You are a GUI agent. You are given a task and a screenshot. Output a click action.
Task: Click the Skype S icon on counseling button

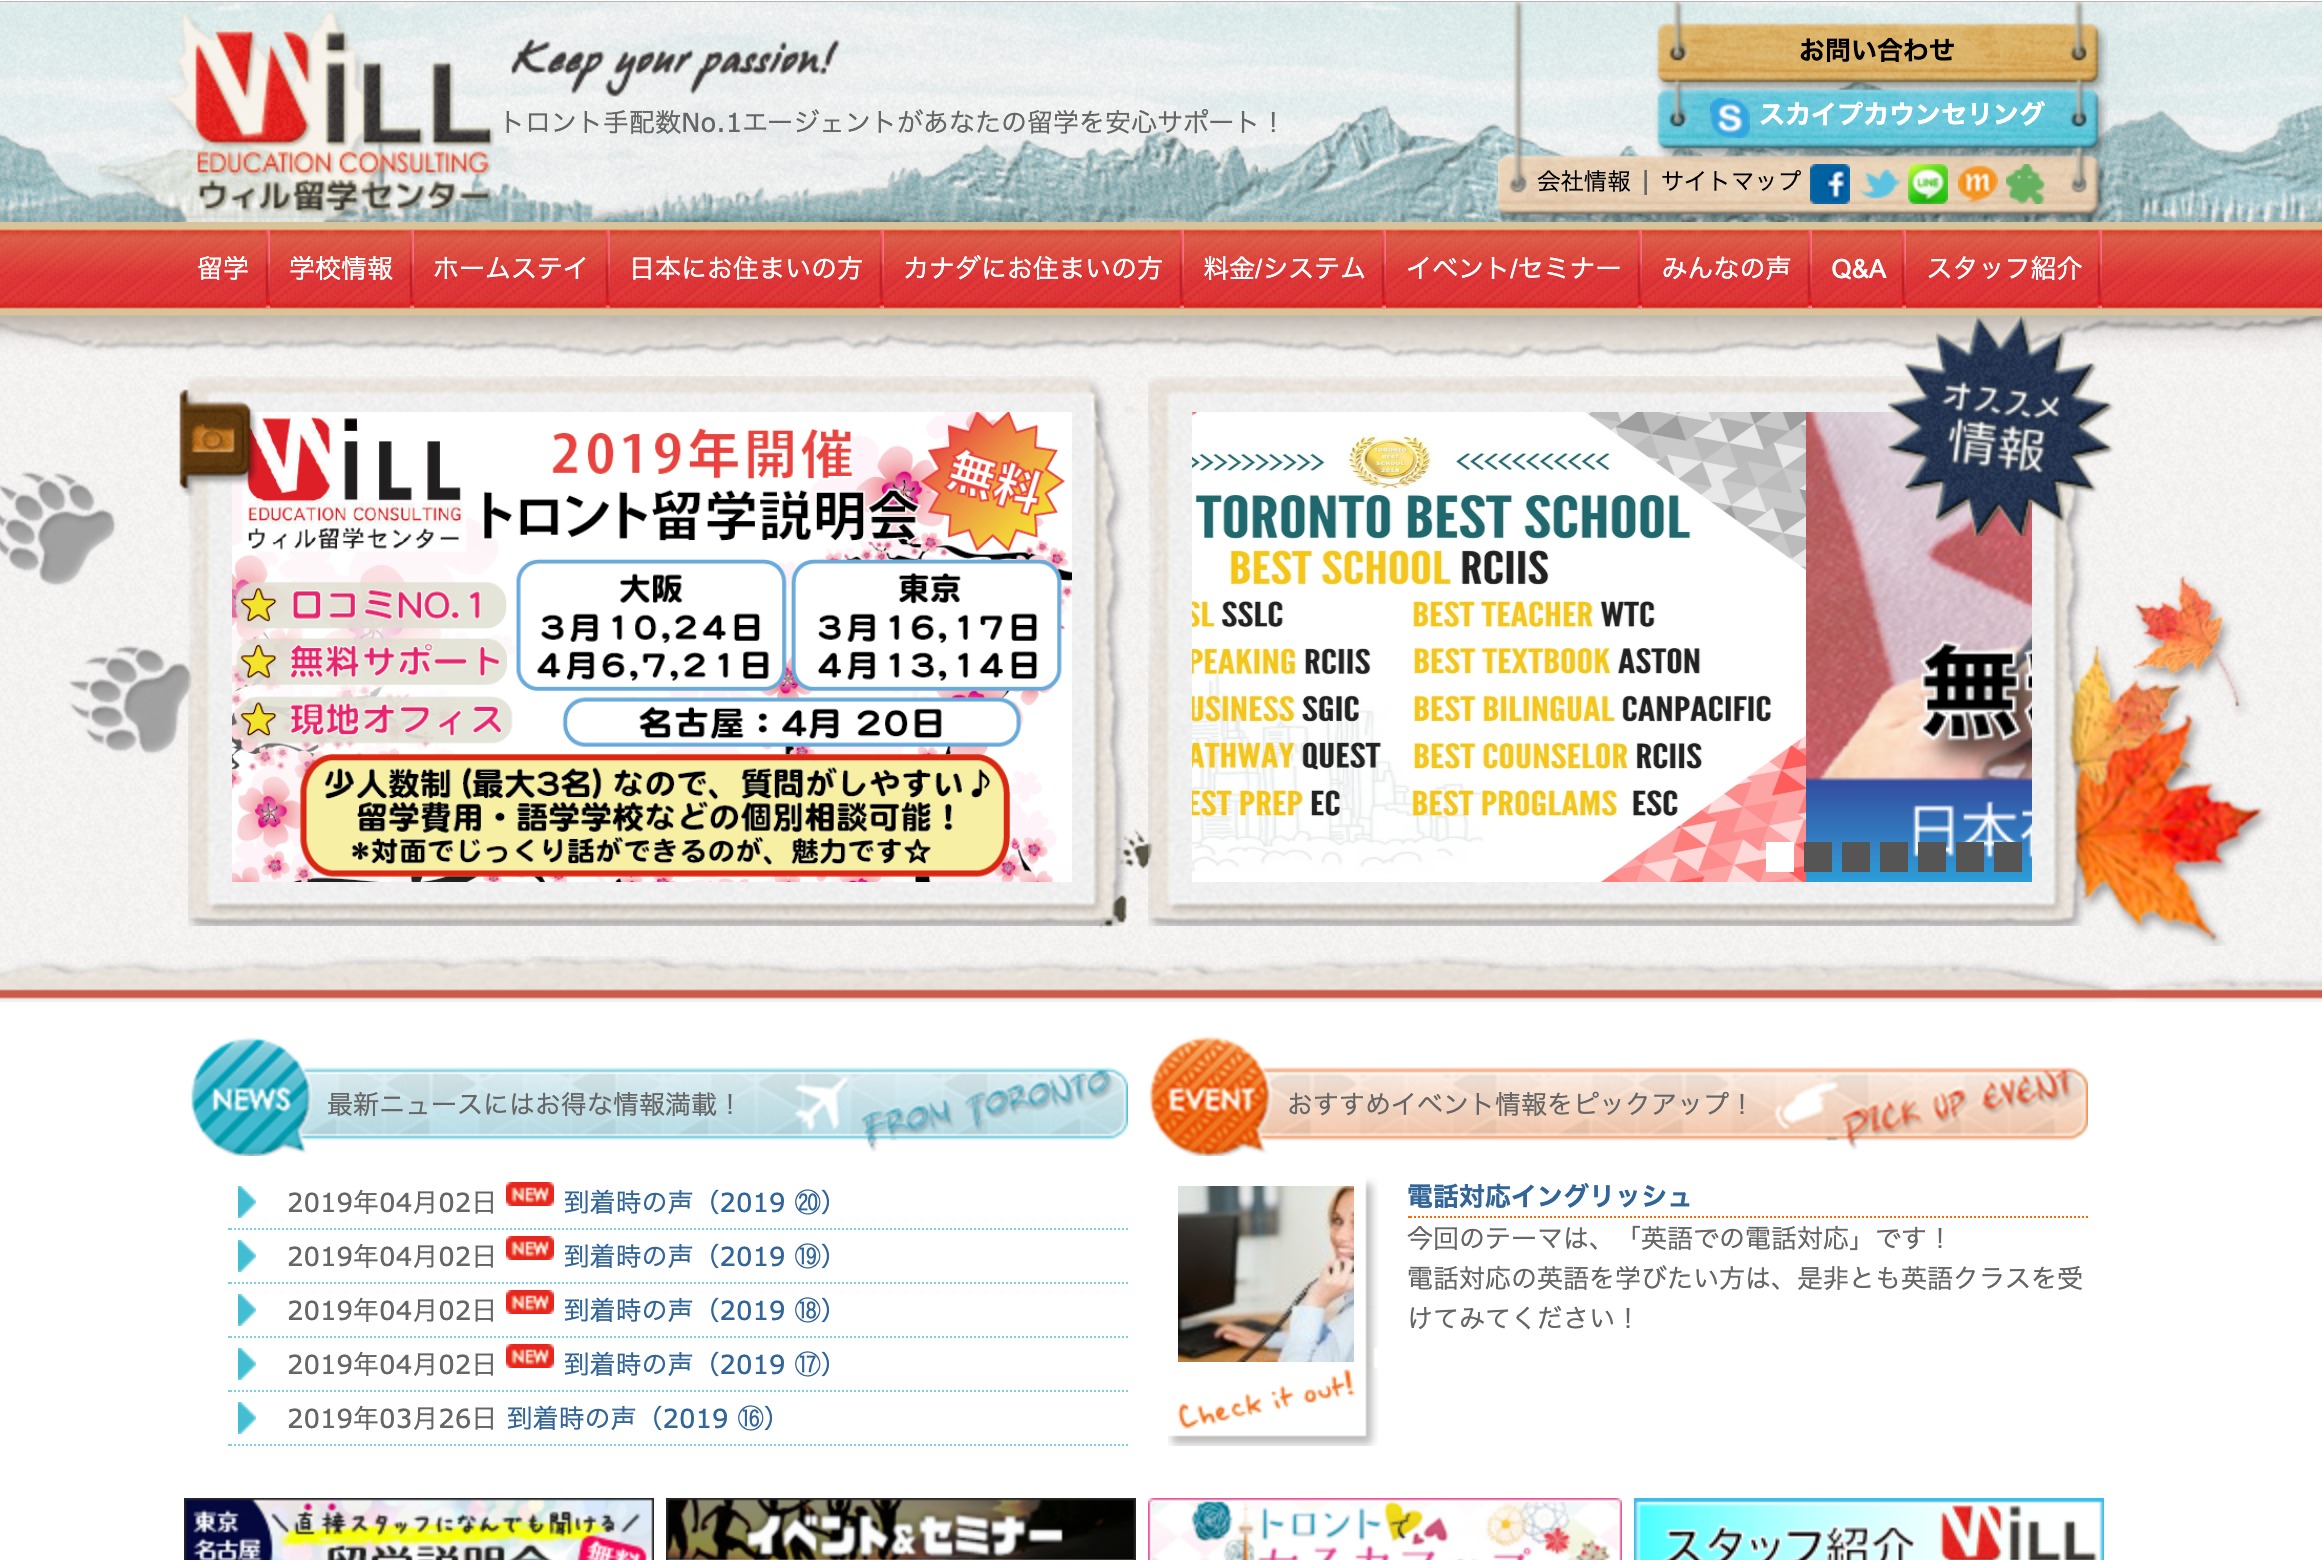point(1728,117)
